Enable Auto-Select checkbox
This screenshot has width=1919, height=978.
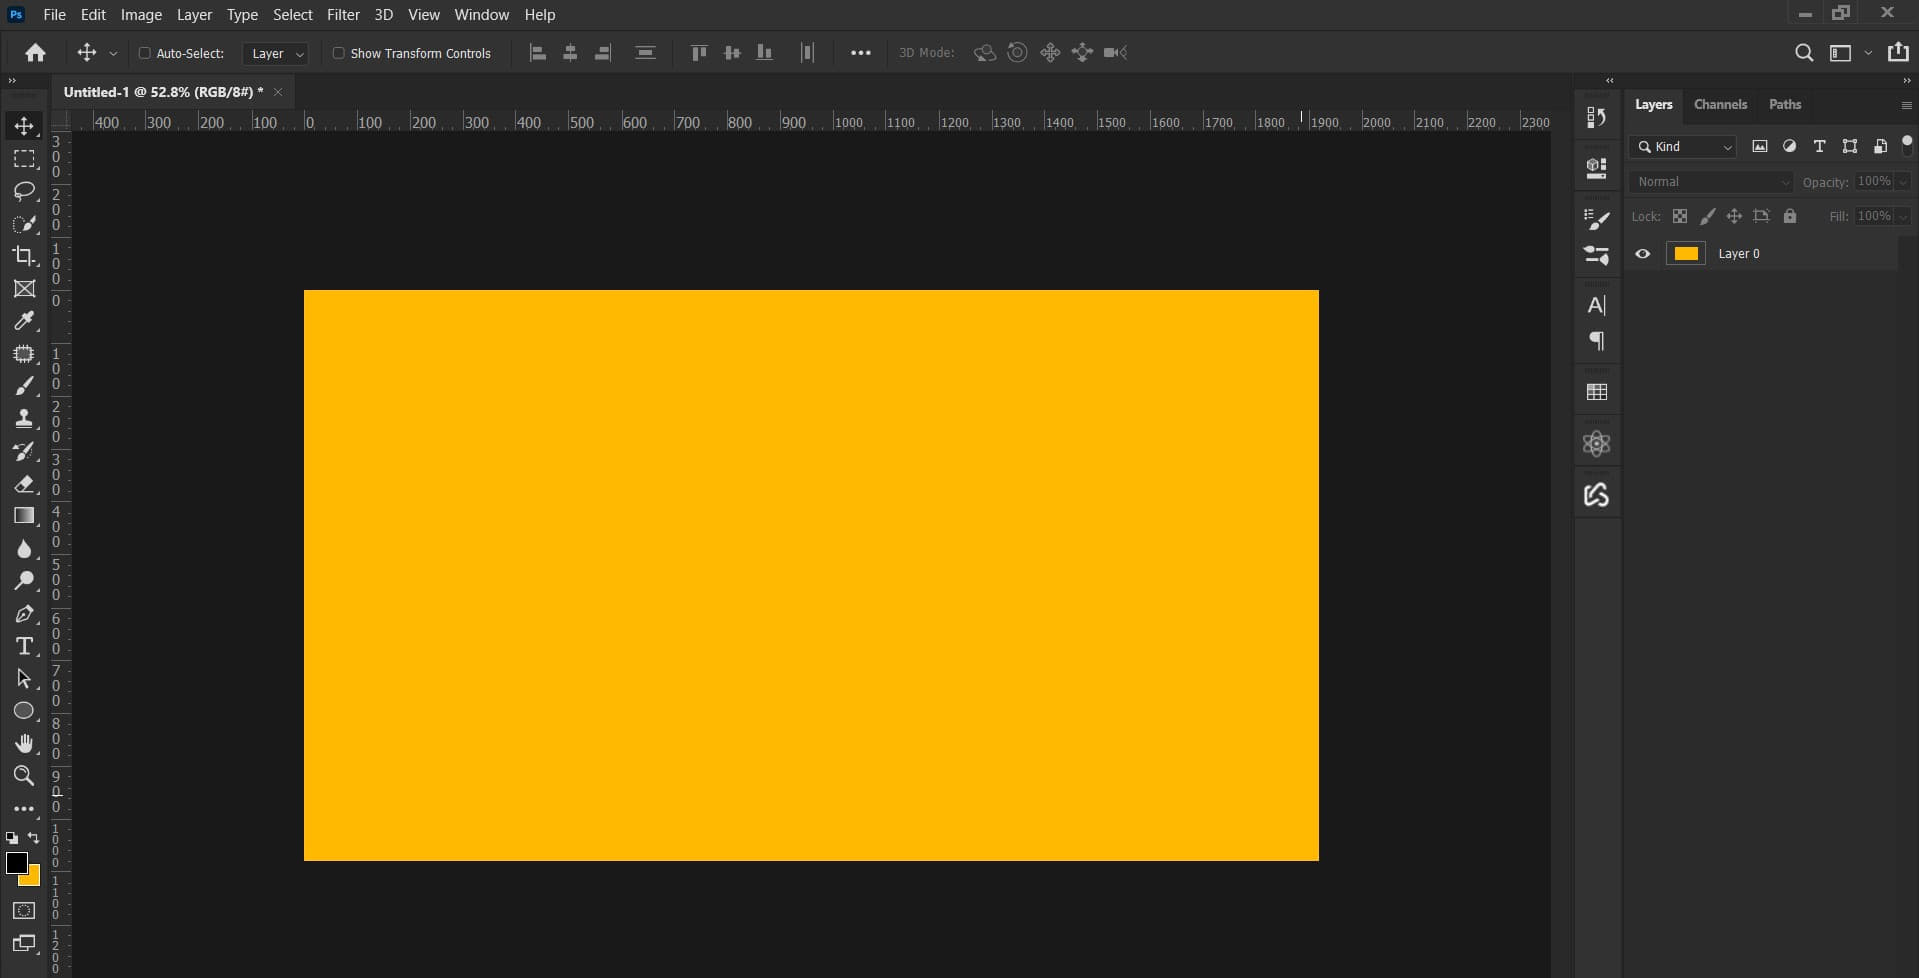click(144, 53)
